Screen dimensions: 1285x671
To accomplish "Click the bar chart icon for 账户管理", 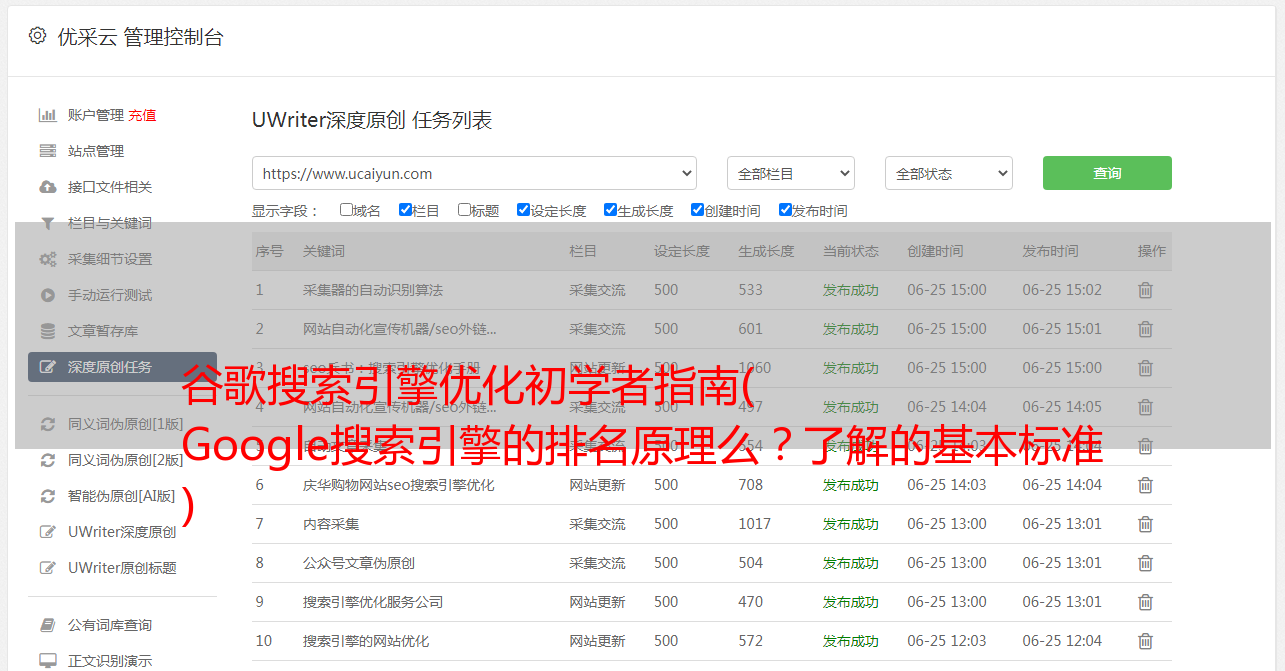I will 47,115.
